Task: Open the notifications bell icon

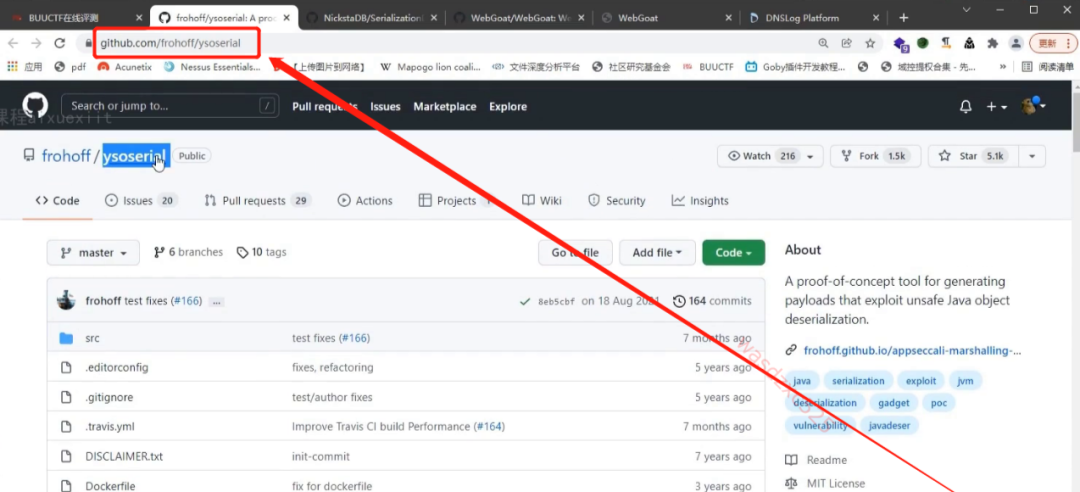Action: [966, 107]
